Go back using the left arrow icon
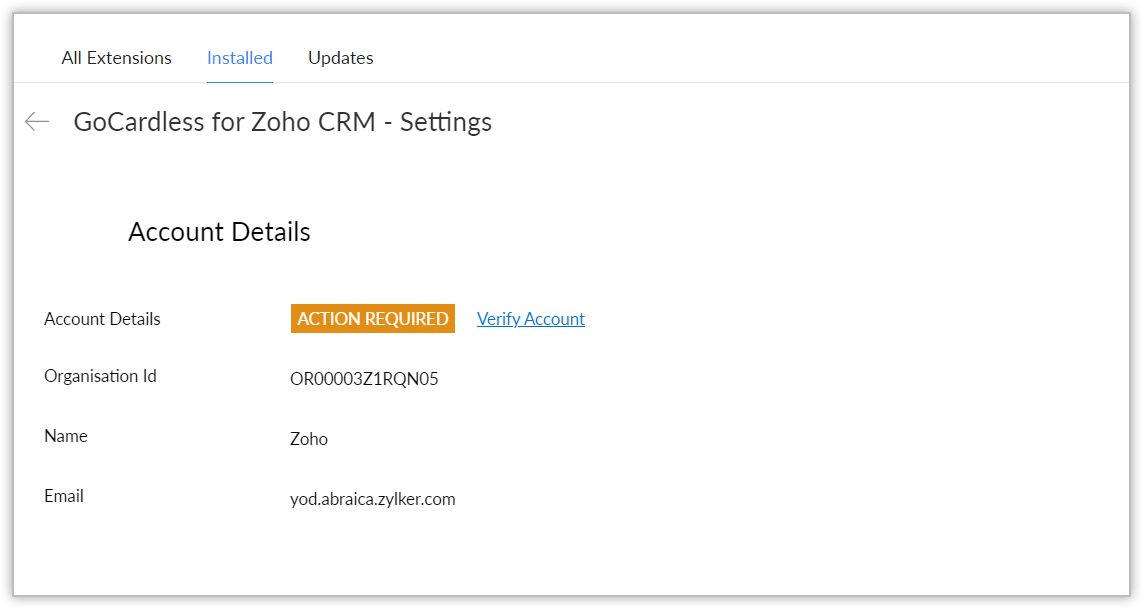 click(37, 122)
